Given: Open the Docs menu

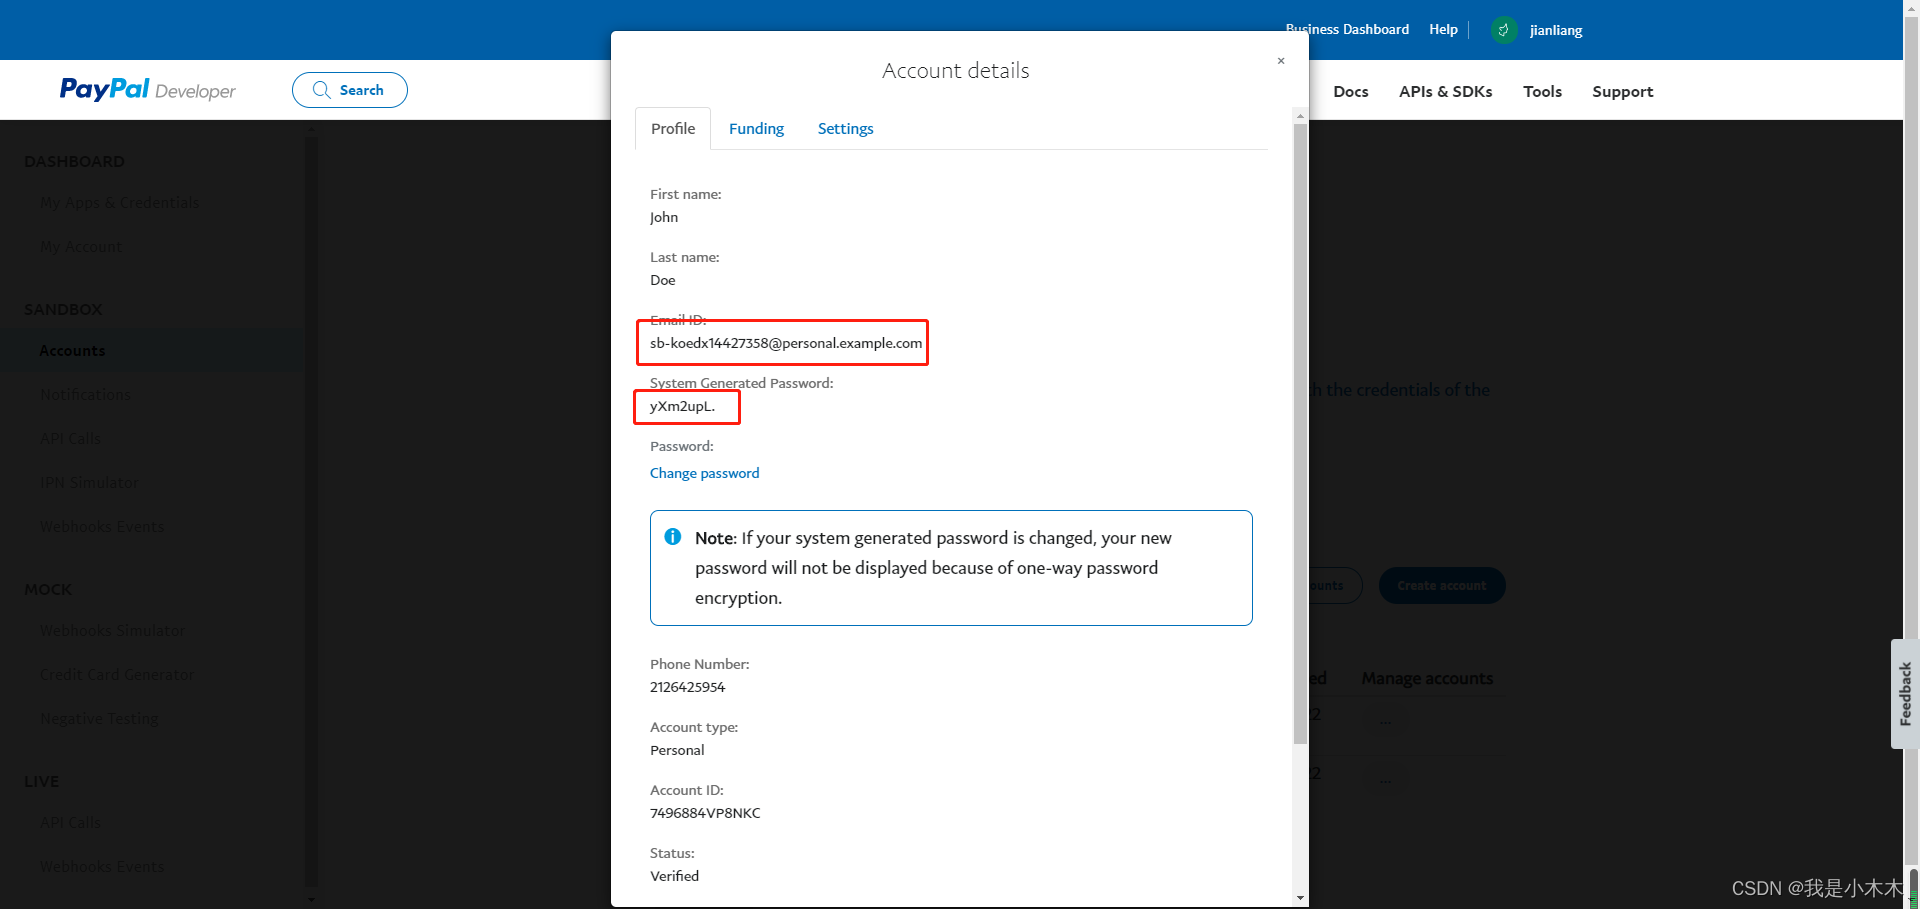Looking at the screenshot, I should tap(1350, 92).
